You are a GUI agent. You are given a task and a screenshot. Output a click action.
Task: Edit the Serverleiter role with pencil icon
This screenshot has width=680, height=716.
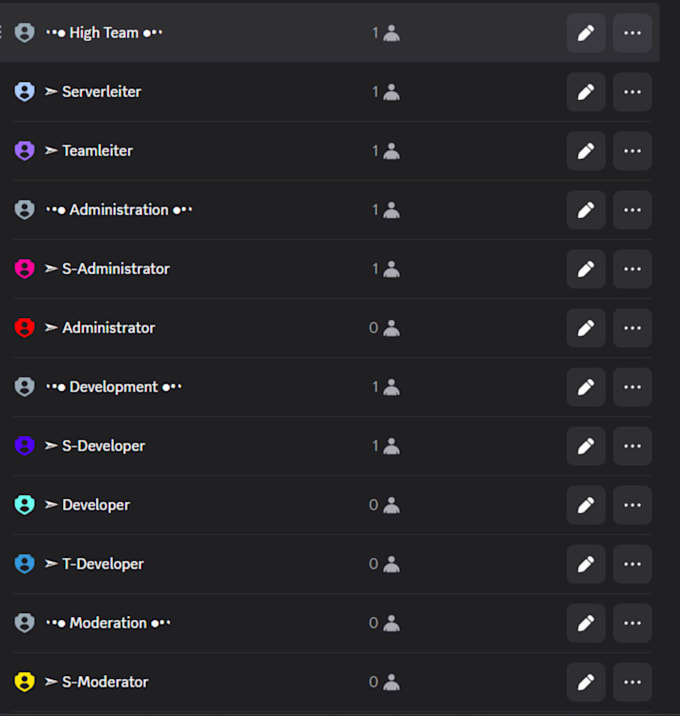586,92
